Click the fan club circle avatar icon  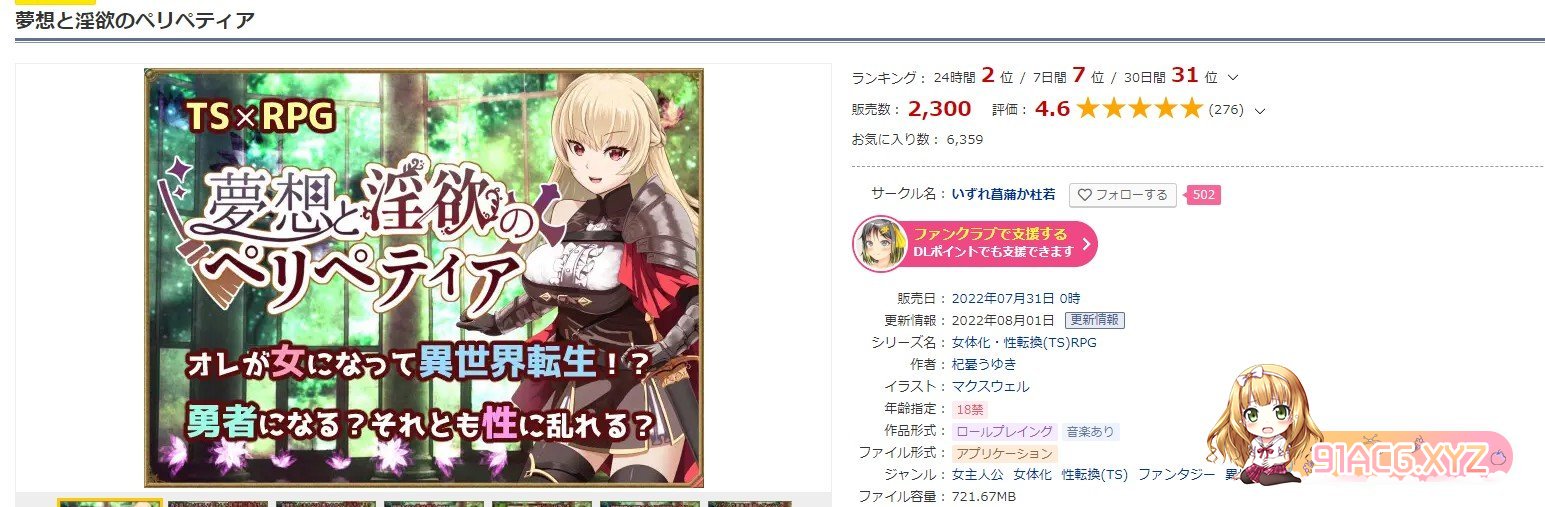coord(880,243)
